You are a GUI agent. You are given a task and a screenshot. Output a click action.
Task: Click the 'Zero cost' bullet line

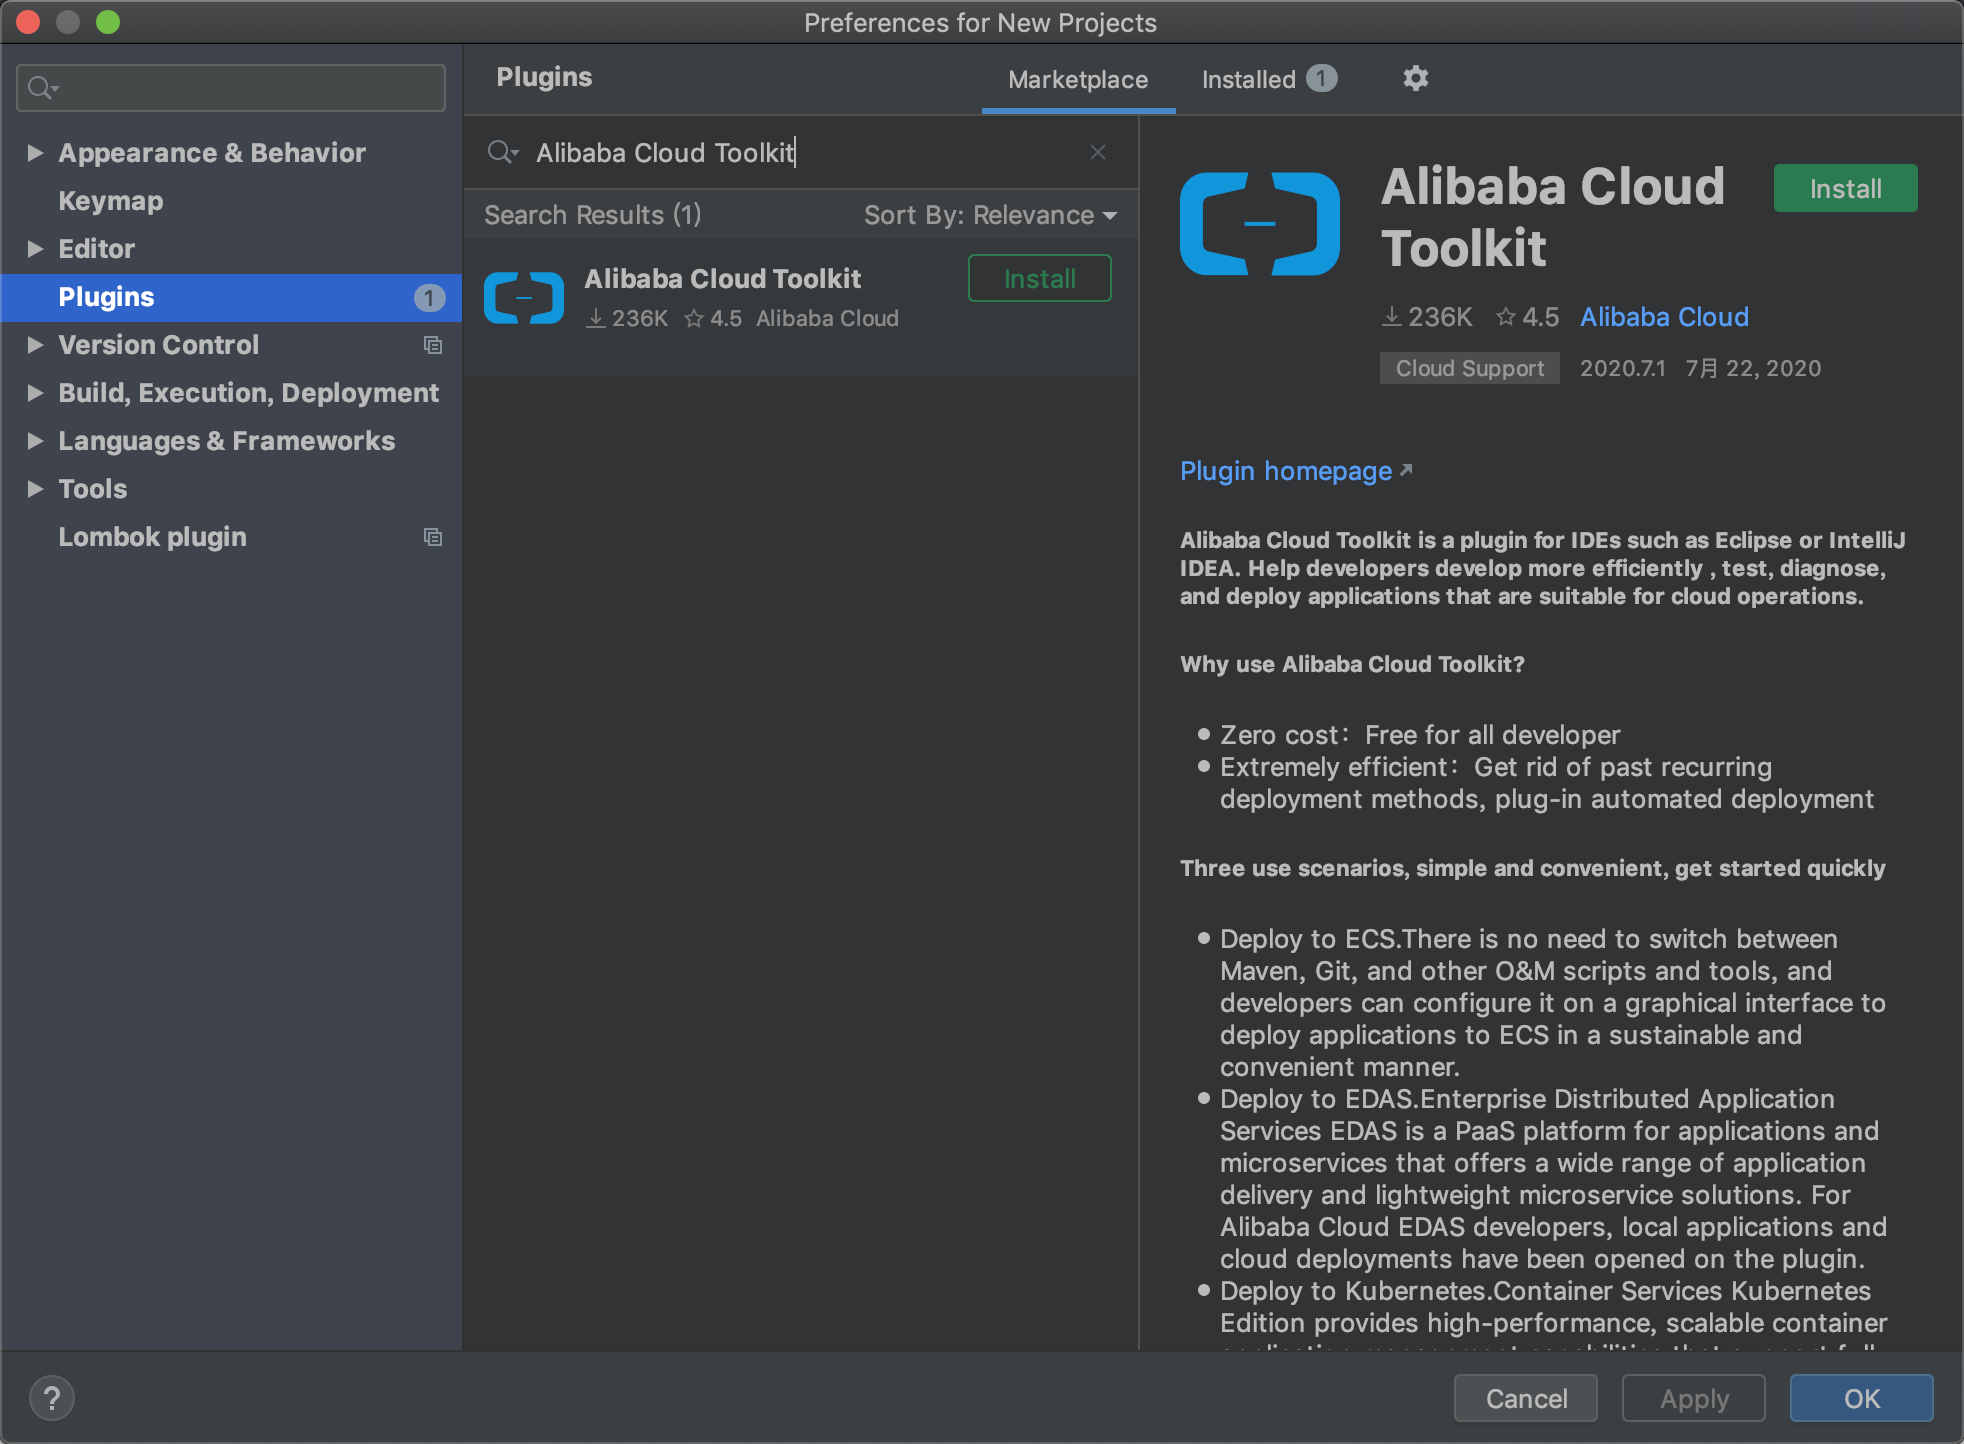coord(1420,735)
